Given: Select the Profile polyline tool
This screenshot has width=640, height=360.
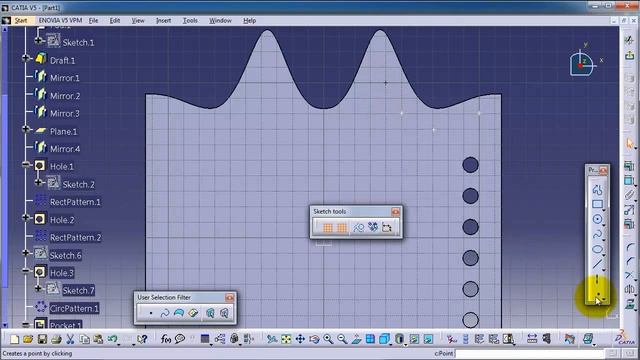Looking at the screenshot, I should pyautogui.click(x=597, y=190).
